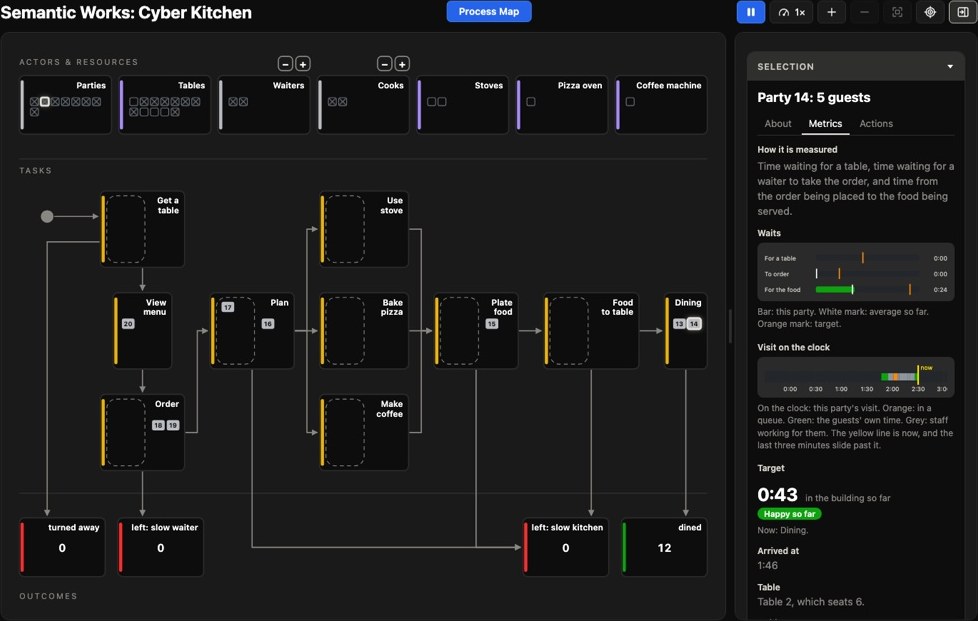Select the Tables resource card
This screenshot has width=978, height=621.
165,105
